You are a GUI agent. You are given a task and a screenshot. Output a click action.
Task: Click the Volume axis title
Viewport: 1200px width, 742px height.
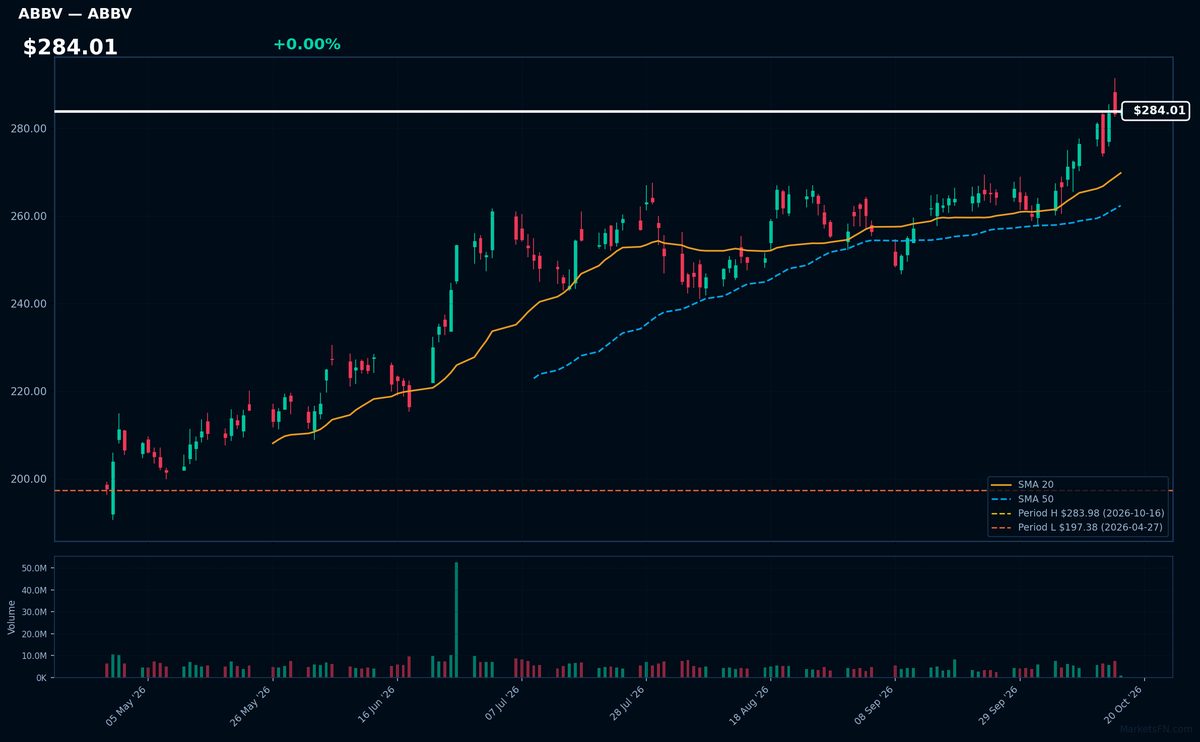pos(12,617)
